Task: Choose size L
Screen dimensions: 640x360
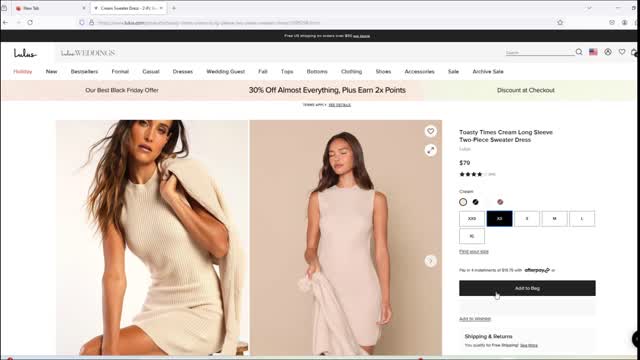Action: [x=582, y=219]
